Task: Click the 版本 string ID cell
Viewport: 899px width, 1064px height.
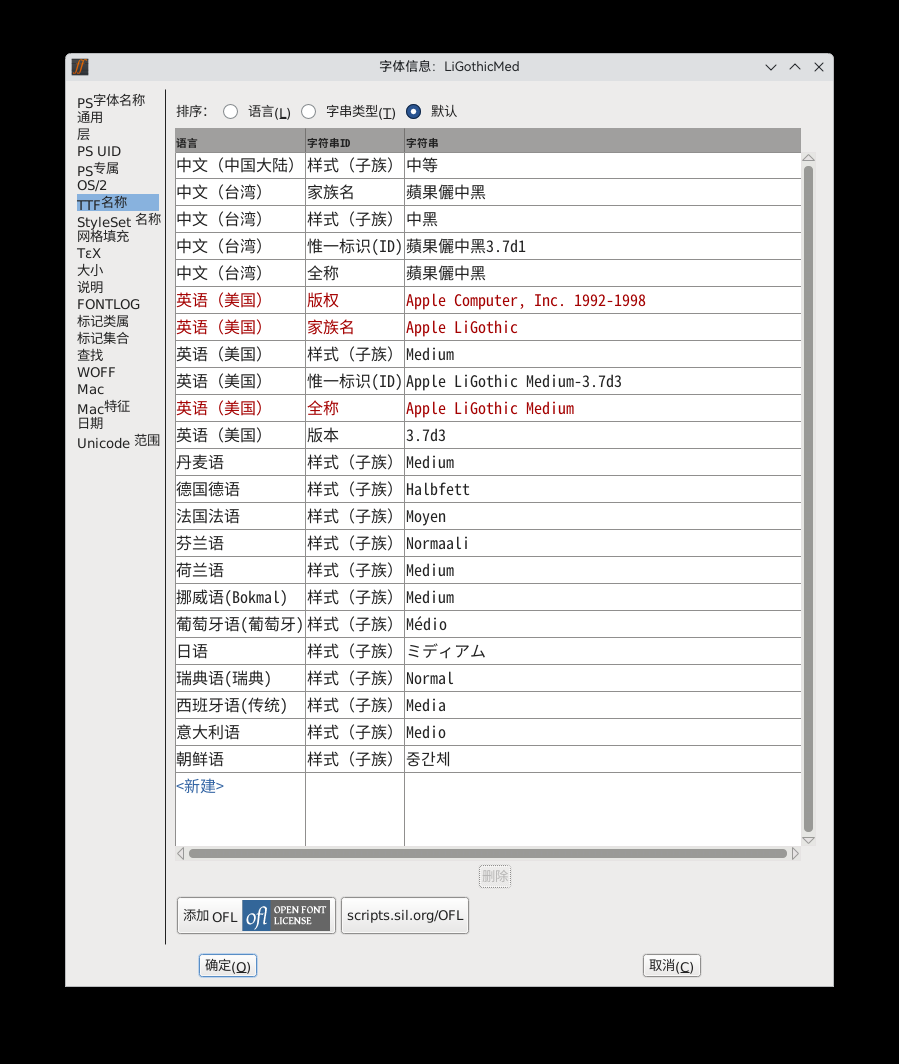Action: [355, 436]
